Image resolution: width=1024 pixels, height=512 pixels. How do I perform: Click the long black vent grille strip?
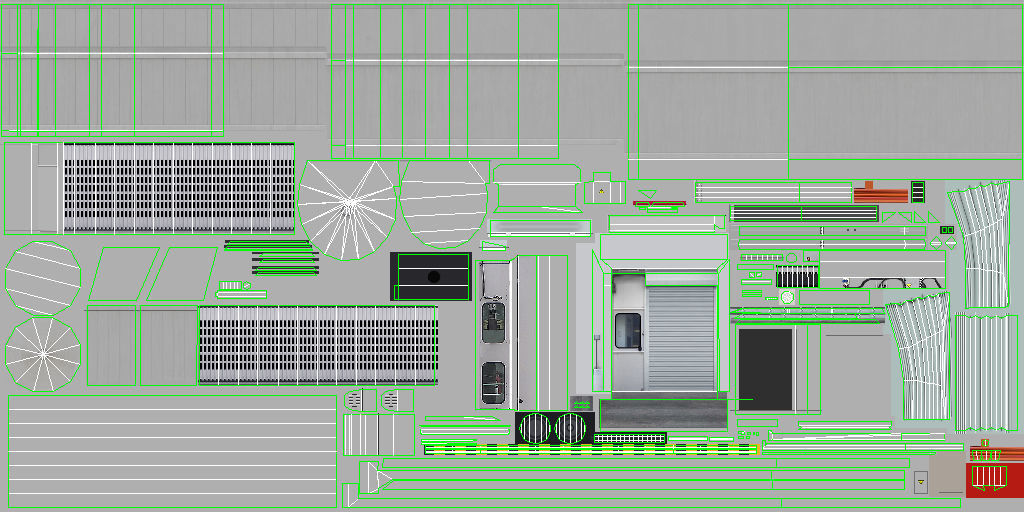tap(804, 213)
